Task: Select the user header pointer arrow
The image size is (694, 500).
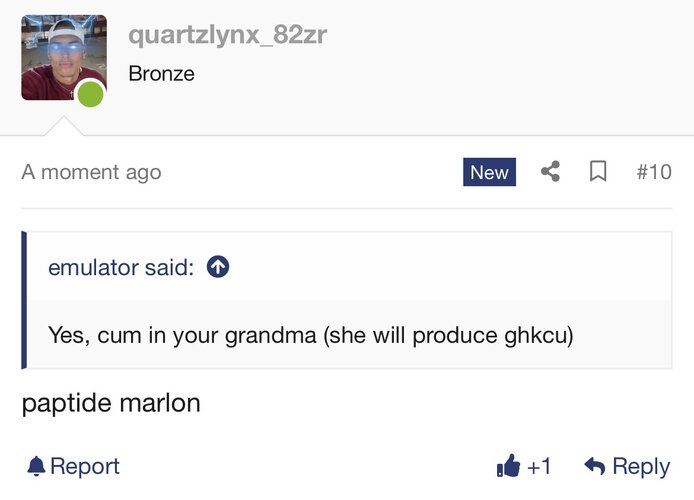Action: coord(64,126)
